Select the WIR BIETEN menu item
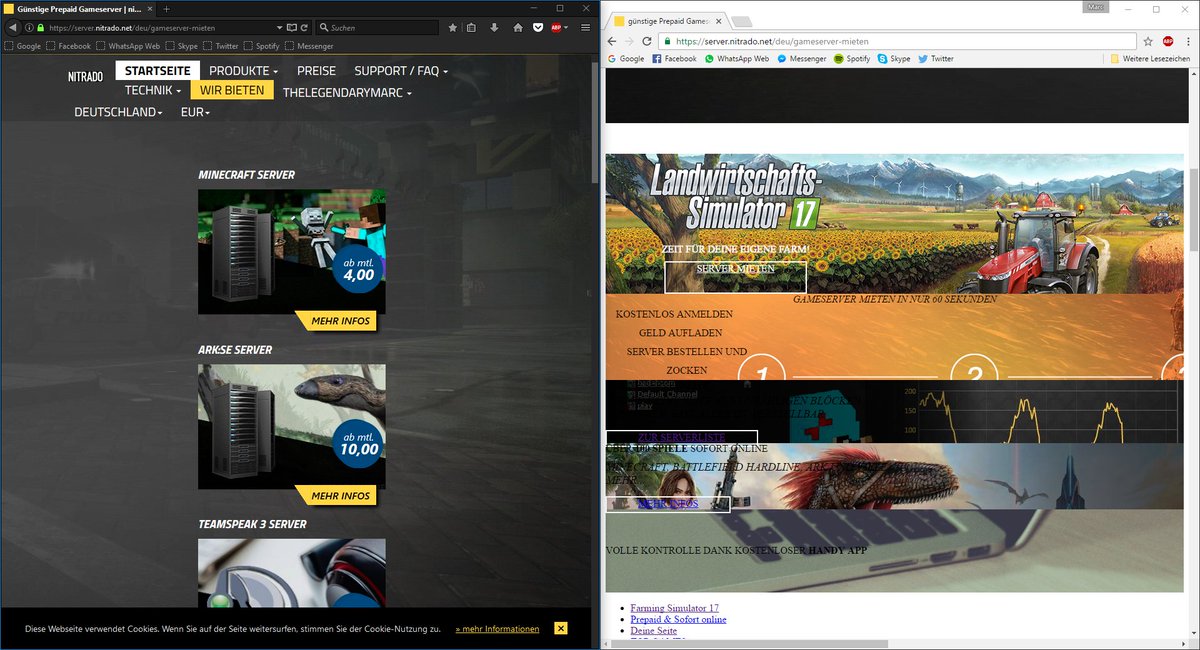Image resolution: width=1200 pixels, height=650 pixels. tap(232, 90)
